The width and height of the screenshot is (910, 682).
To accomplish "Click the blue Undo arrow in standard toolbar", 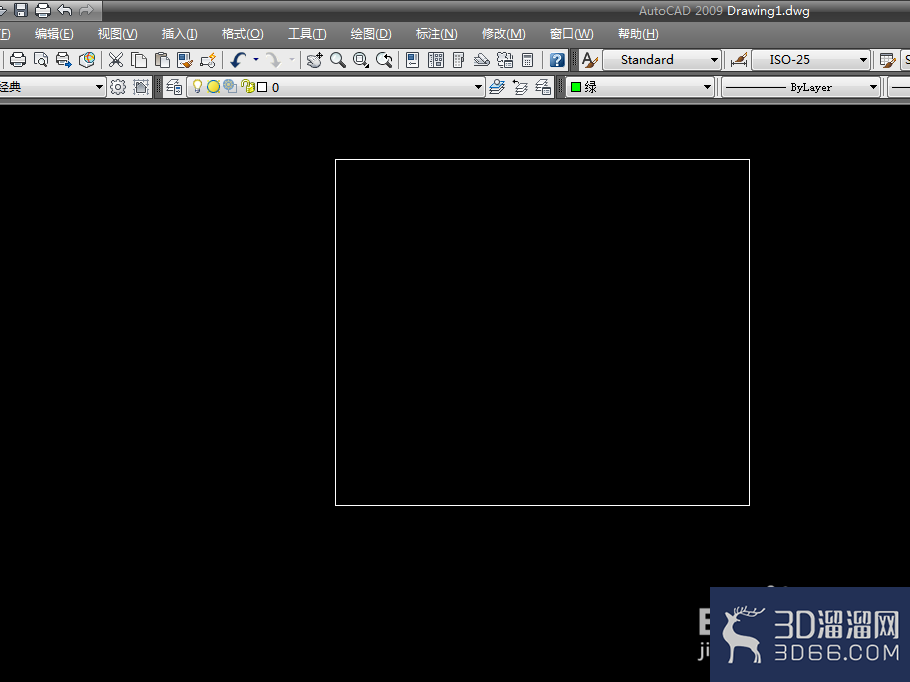I will tap(238, 60).
